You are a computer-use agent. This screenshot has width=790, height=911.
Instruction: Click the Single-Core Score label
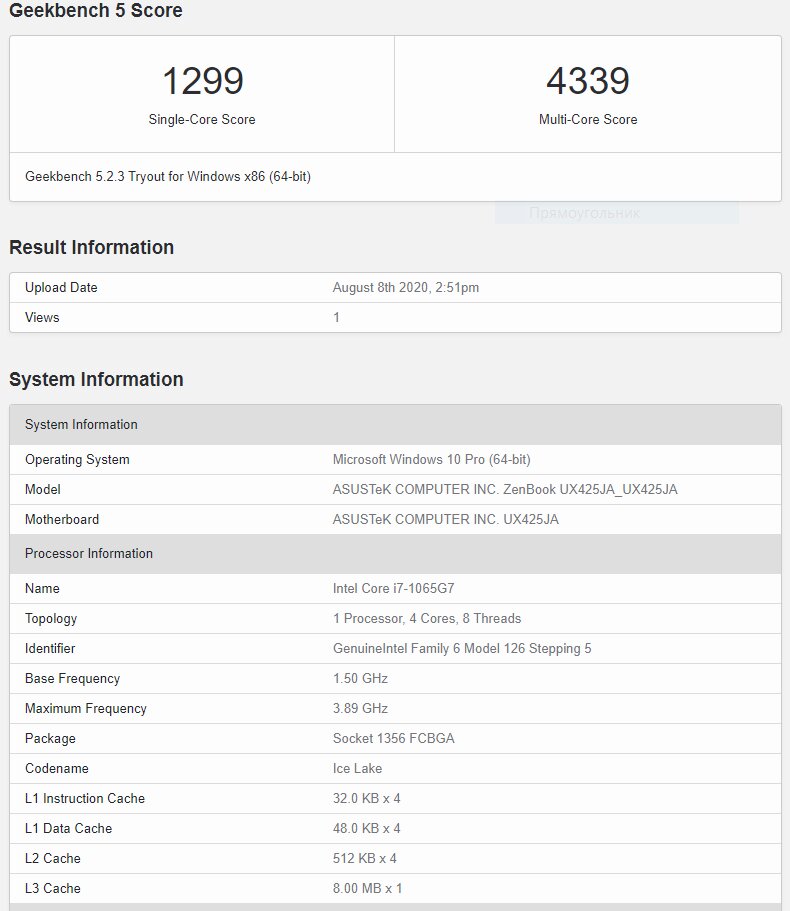202,119
